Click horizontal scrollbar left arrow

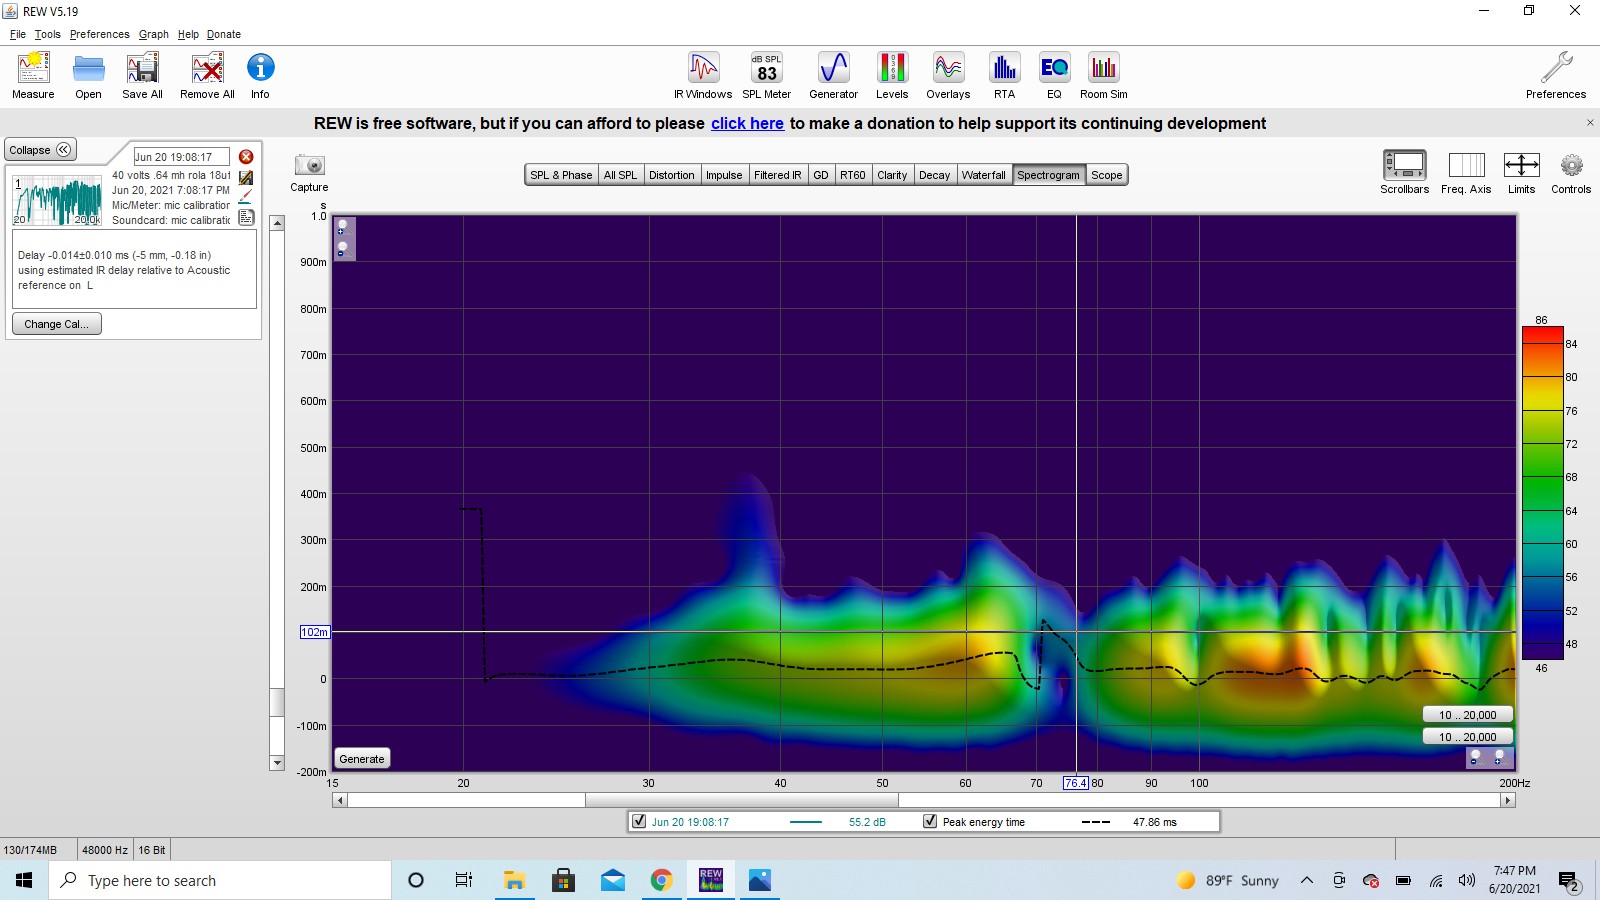340,800
